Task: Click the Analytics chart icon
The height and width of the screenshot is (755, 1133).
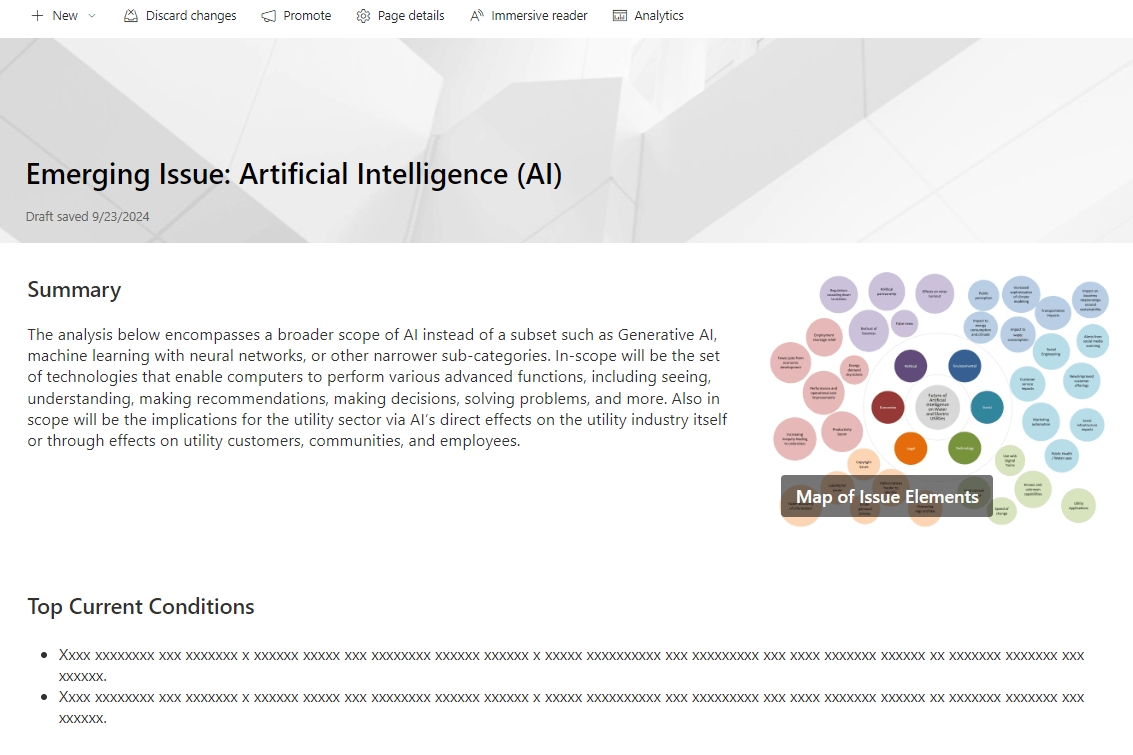Action: point(620,16)
